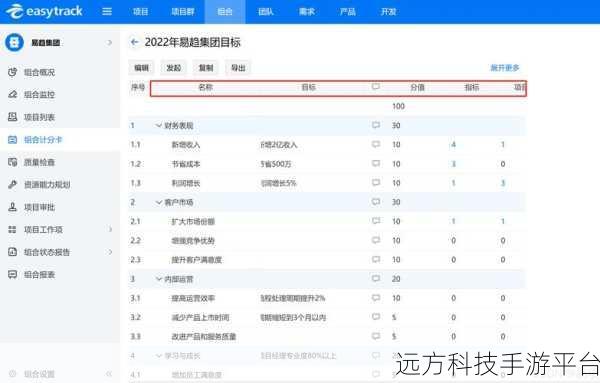Open comments for row 3 内部运营
This screenshot has height=383, width=600.
pos(376,279)
